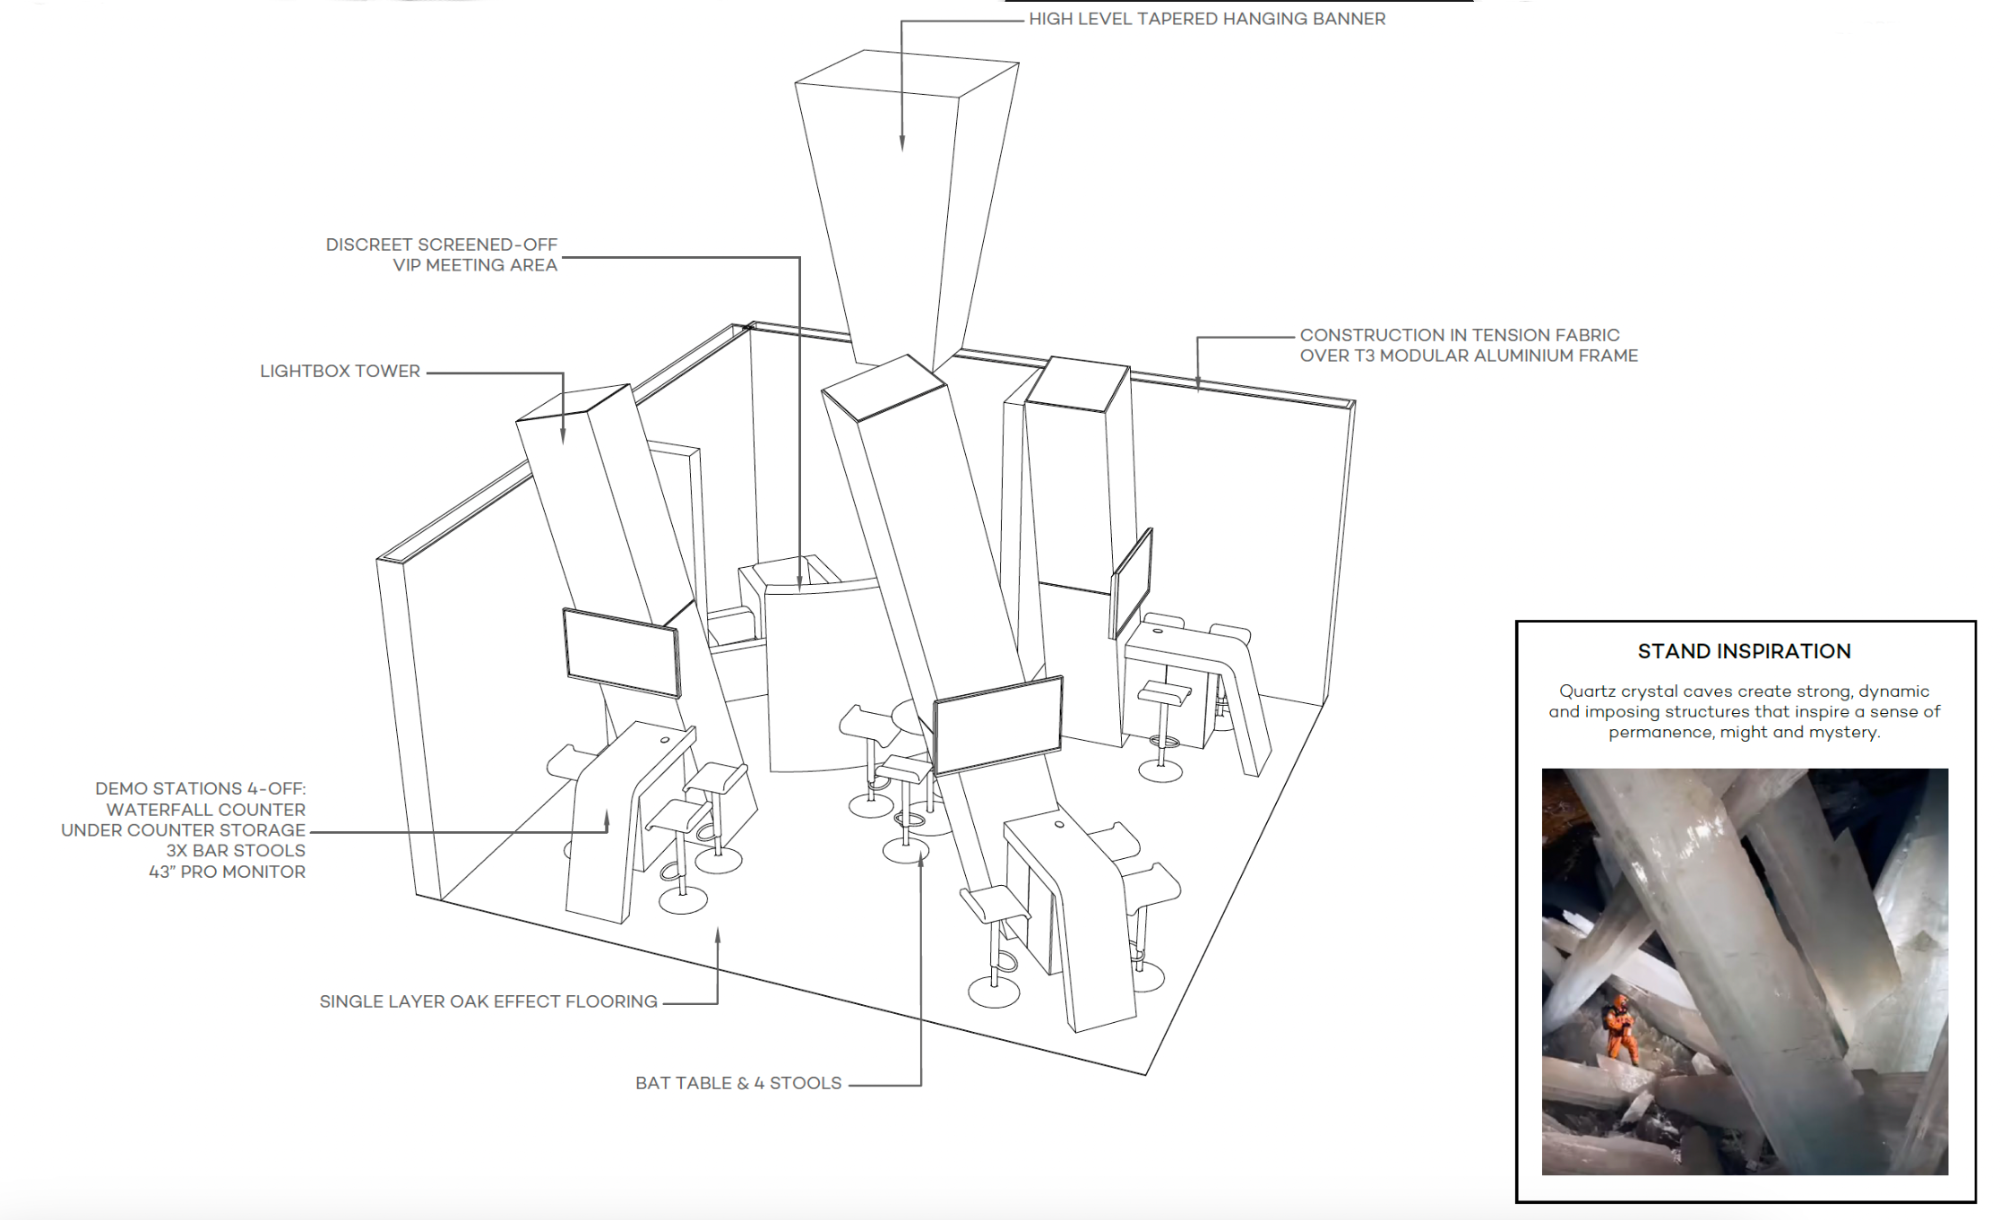This screenshot has height=1220, width=2000.
Task: Click the 'HIGH LEVEL TAPERED HANGING BANNER' label
Action: pyautogui.click(x=1207, y=19)
